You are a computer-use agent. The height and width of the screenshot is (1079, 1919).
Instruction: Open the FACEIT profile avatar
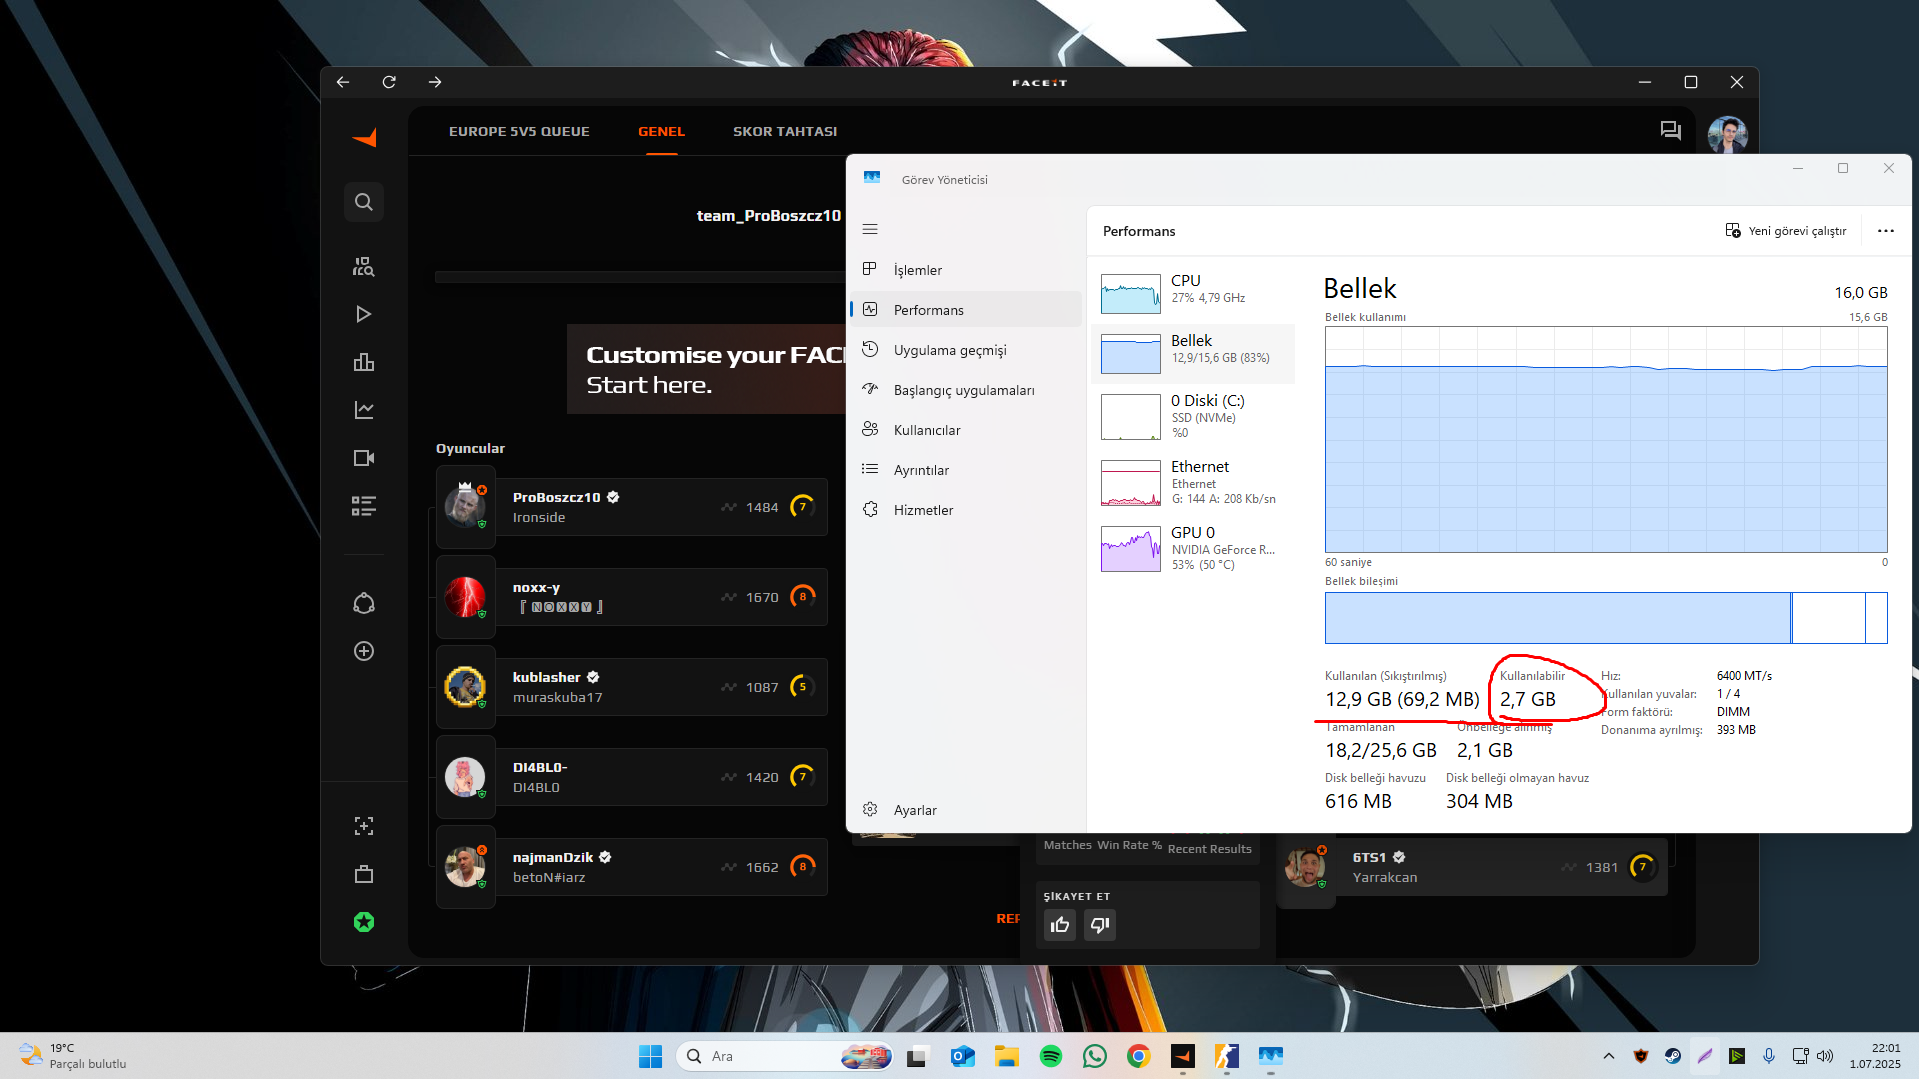click(x=1728, y=134)
